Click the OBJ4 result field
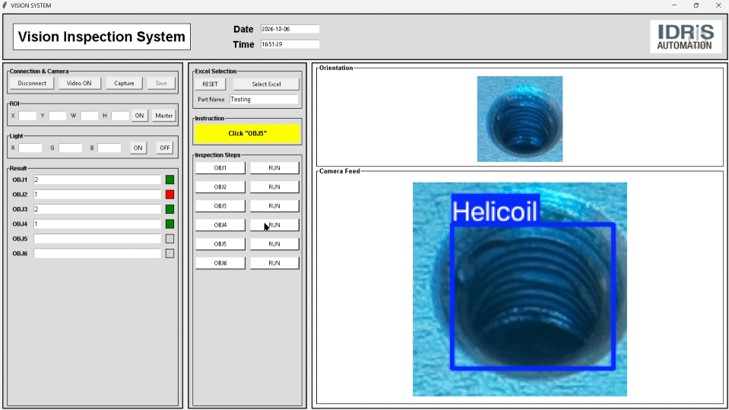 click(x=97, y=224)
